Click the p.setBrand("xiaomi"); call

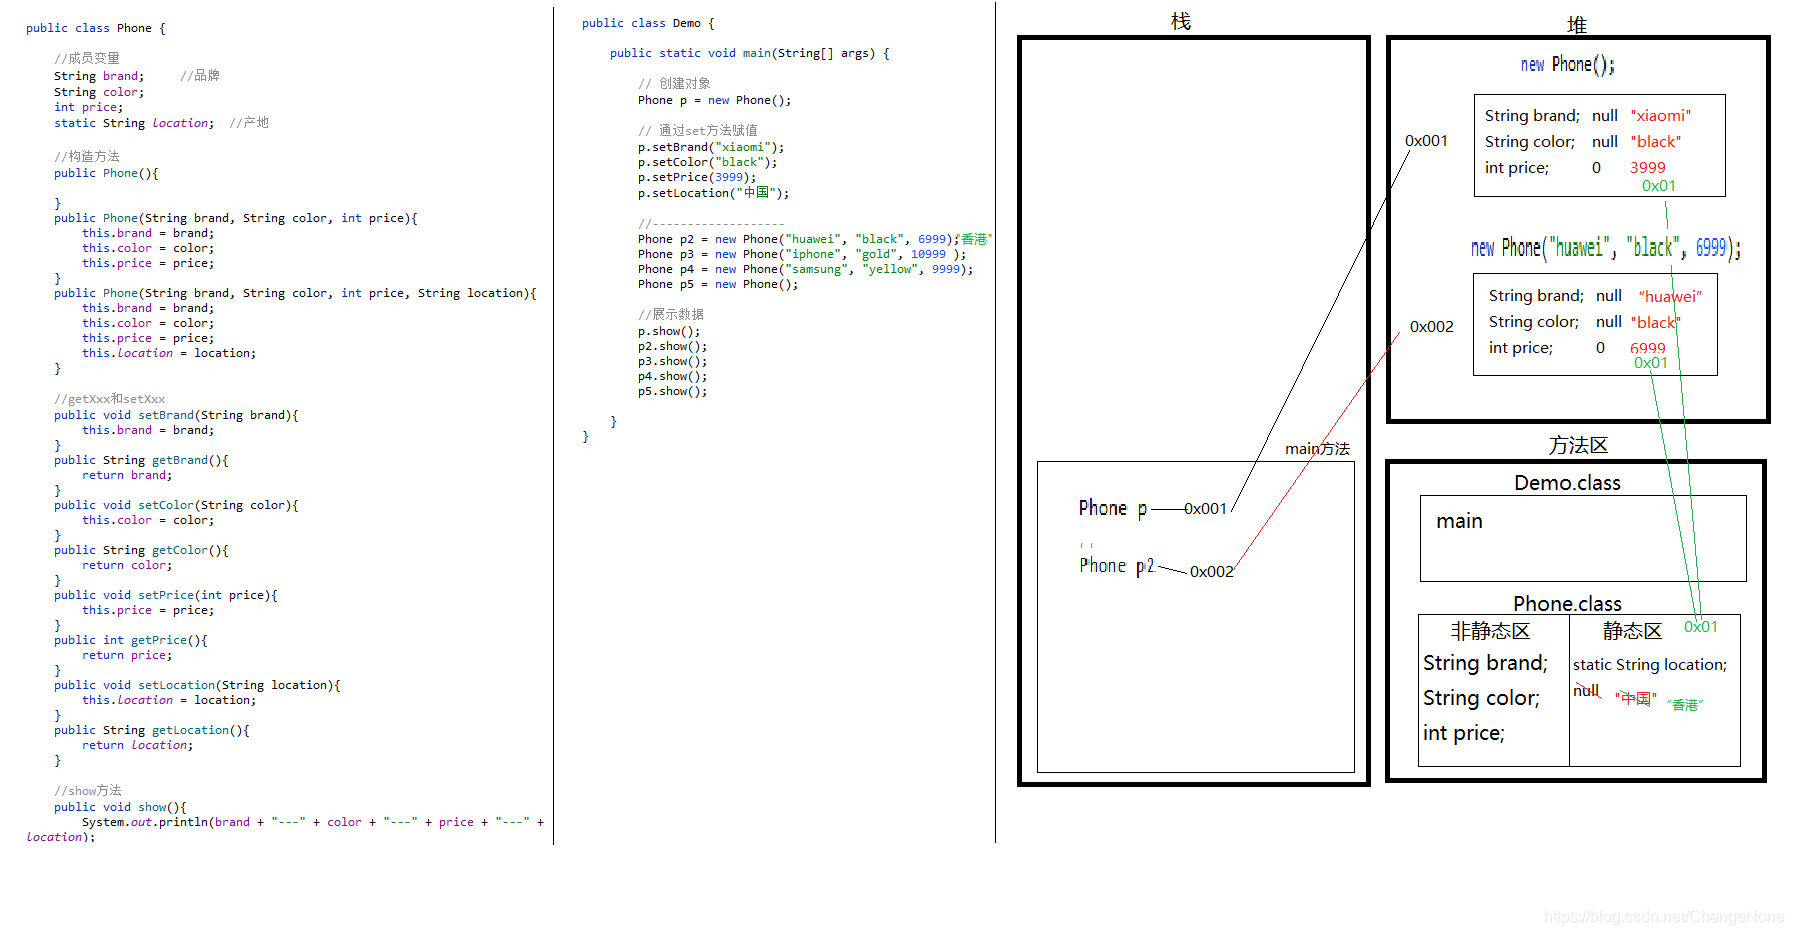[x=711, y=147]
